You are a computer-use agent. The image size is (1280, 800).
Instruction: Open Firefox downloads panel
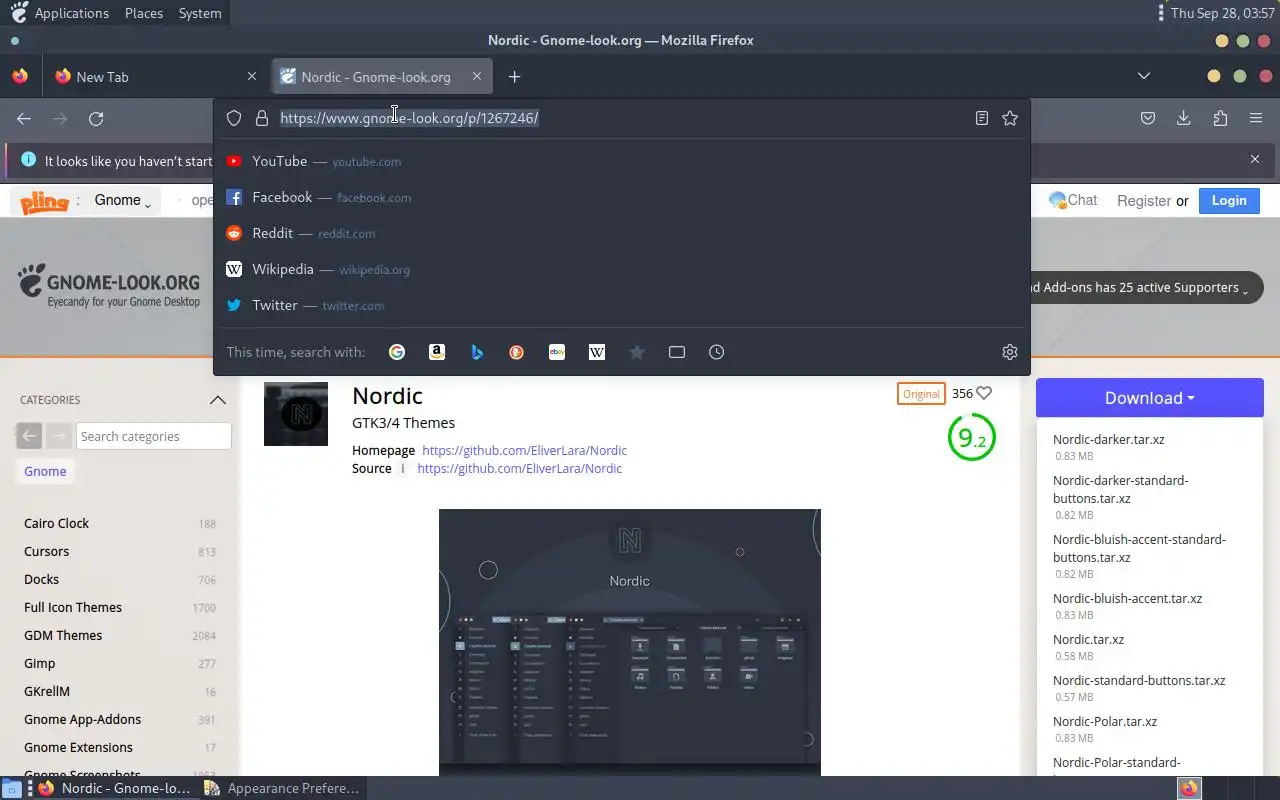click(x=1184, y=118)
